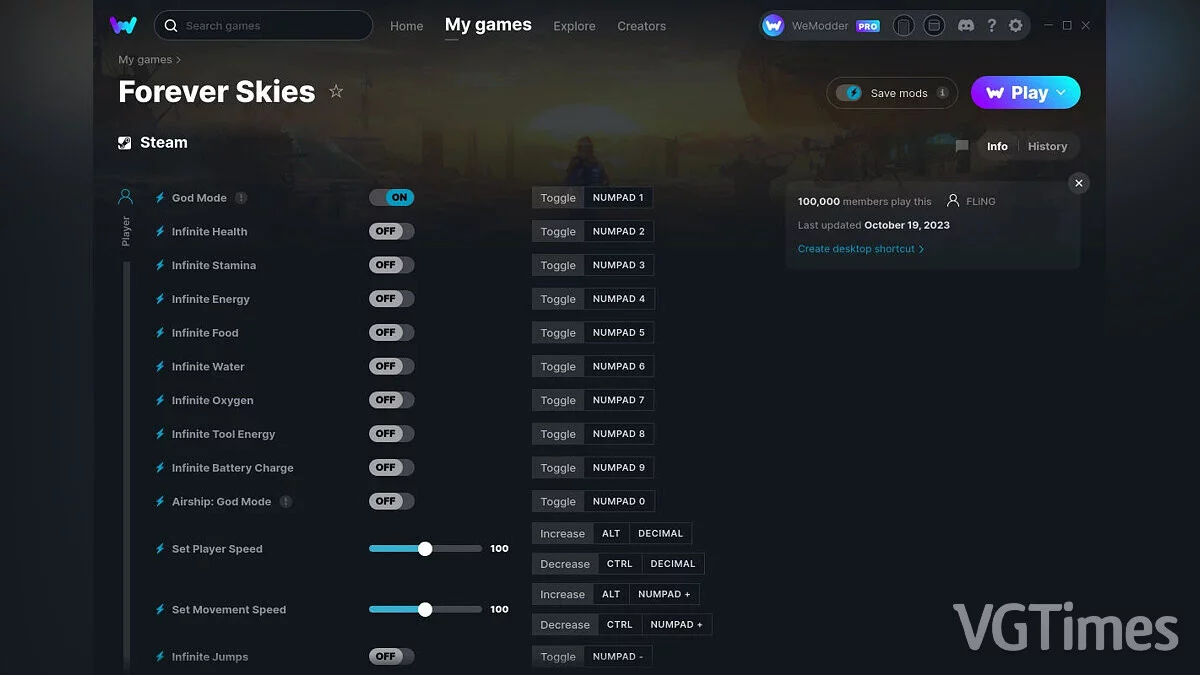Click CTRL key in Decrease Movement Speed row
Image resolution: width=1200 pixels, height=675 pixels.
[620, 625]
